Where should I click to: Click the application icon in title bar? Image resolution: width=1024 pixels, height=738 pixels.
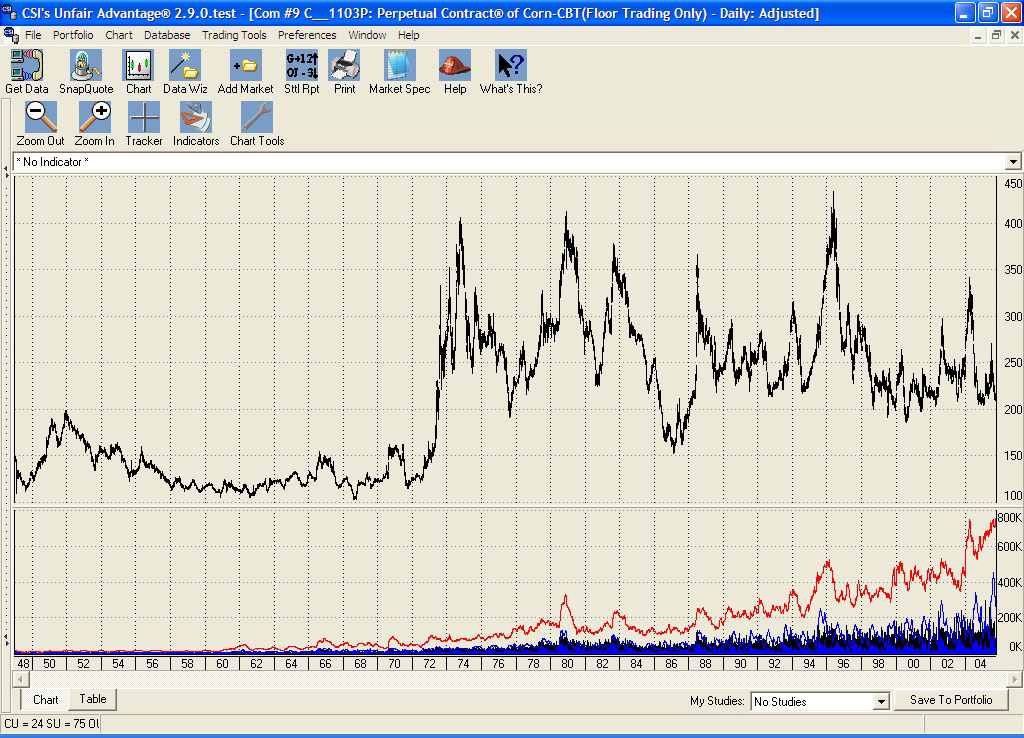9,12
